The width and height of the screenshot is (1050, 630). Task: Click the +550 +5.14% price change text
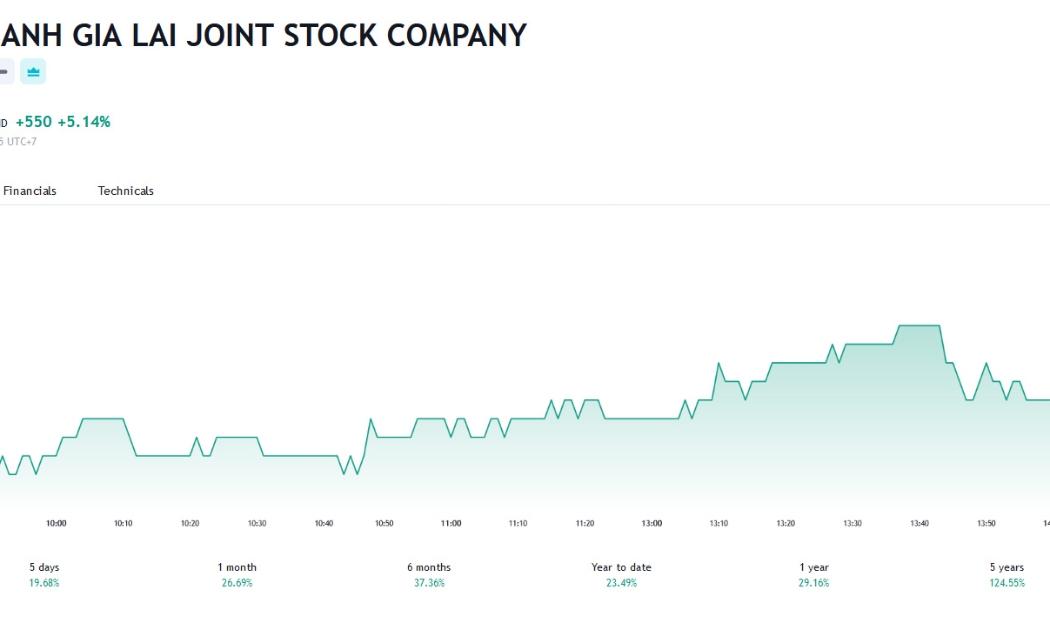tap(63, 122)
